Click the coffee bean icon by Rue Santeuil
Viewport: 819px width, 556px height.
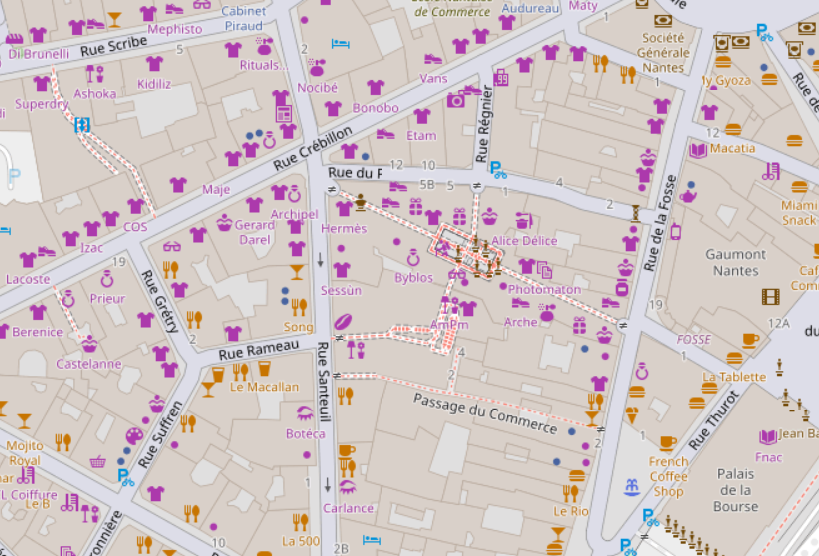342,321
